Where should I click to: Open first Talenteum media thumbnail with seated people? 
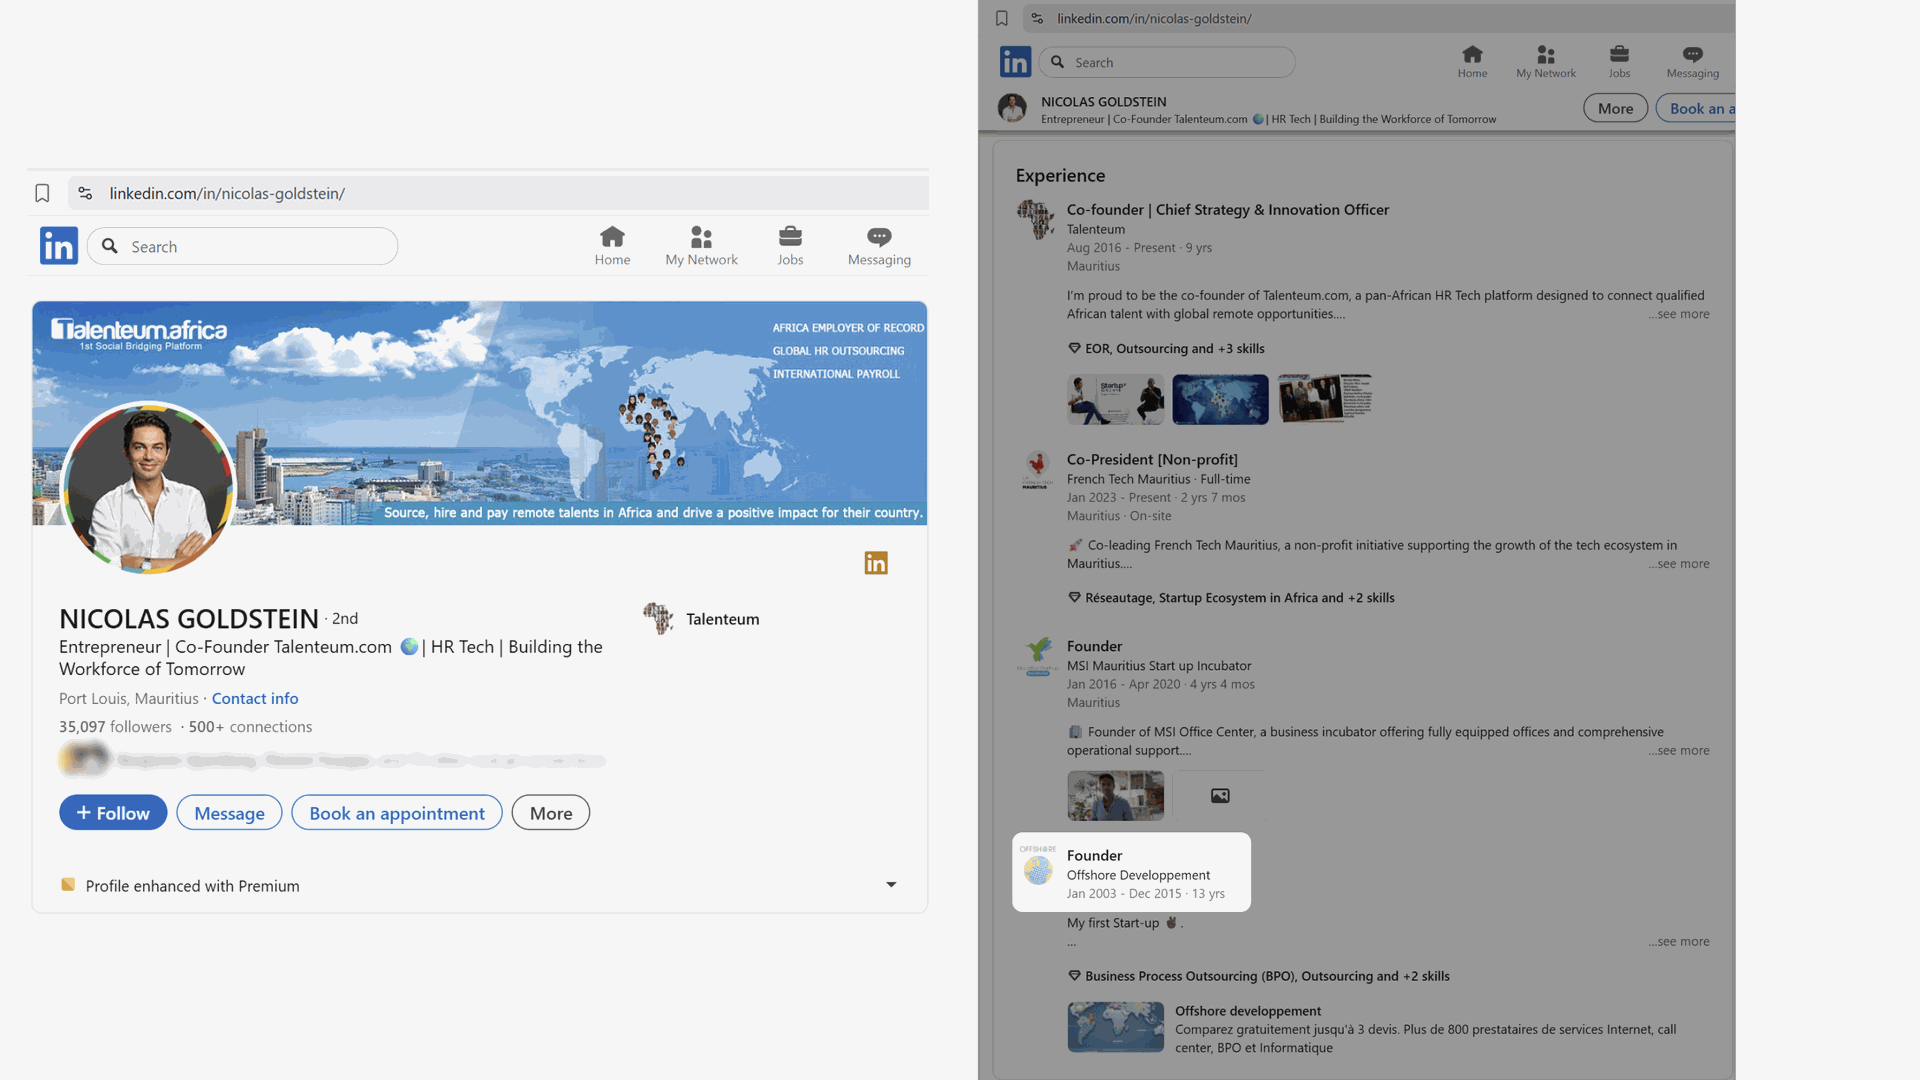1115,399
